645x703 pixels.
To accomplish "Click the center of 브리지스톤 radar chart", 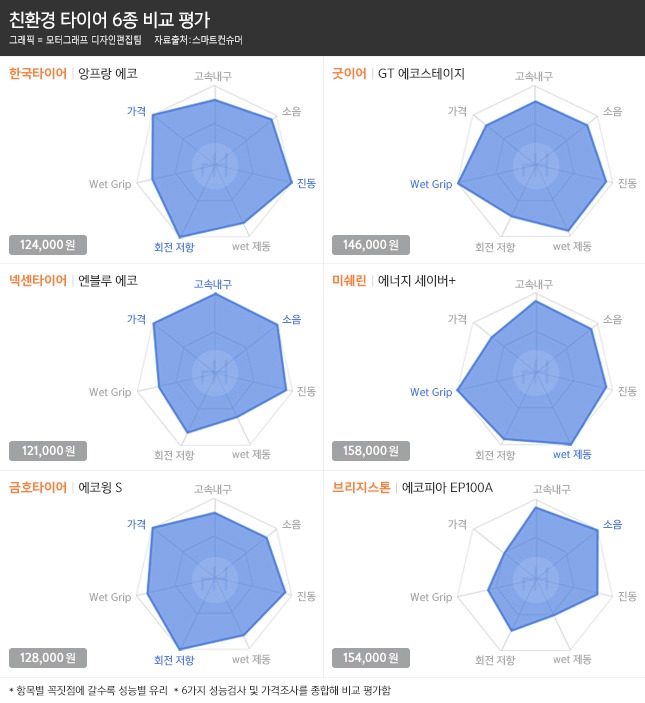I will tap(536, 579).
